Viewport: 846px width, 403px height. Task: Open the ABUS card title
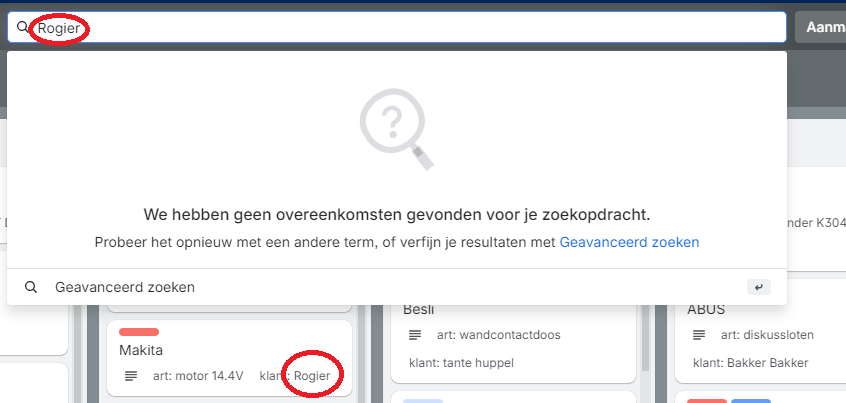point(706,310)
